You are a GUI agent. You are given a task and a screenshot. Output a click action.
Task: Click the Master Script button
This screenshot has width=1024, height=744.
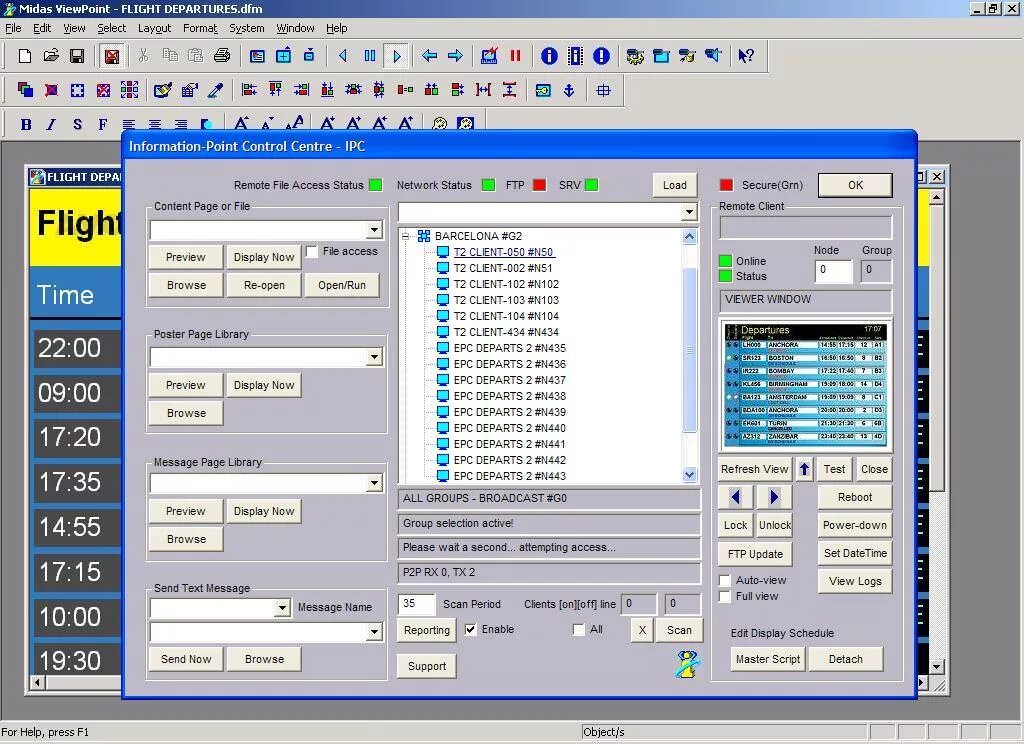[767, 659]
